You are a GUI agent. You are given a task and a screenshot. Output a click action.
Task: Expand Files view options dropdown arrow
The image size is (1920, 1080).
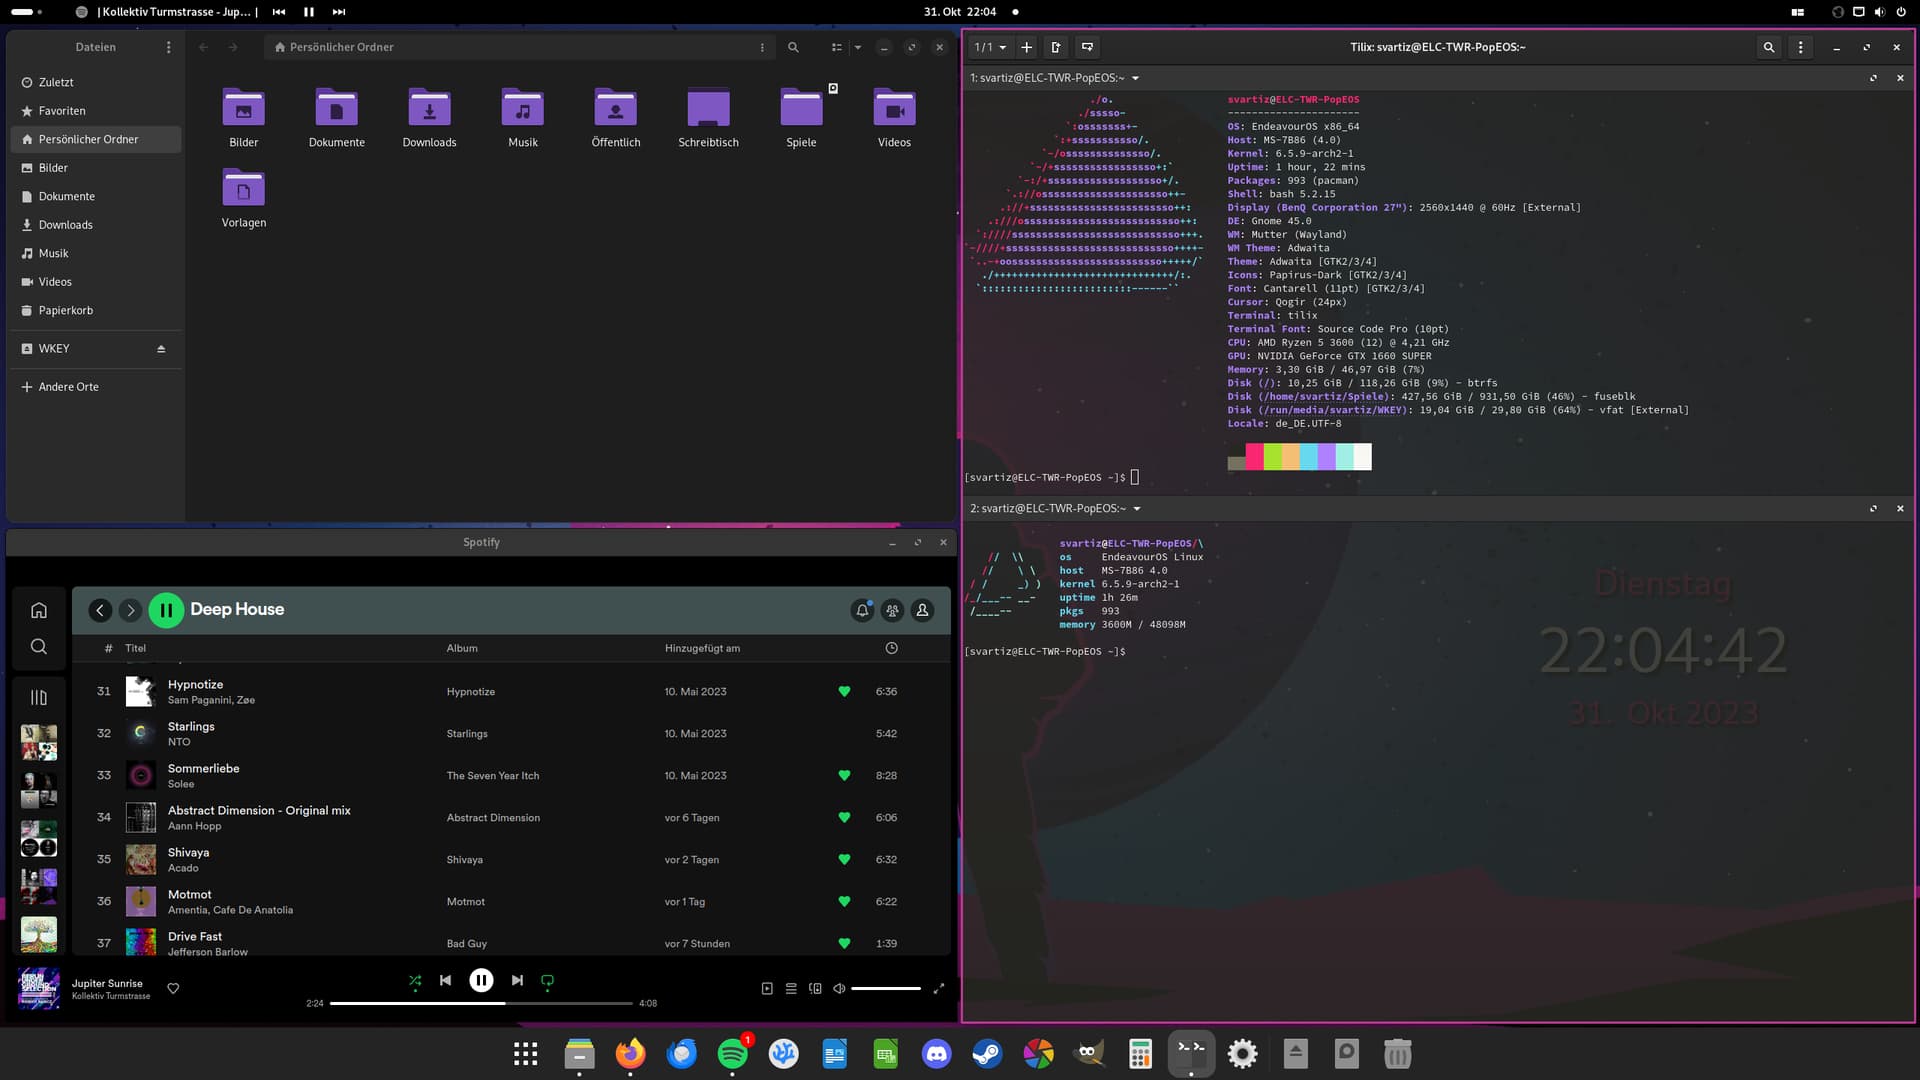point(857,47)
